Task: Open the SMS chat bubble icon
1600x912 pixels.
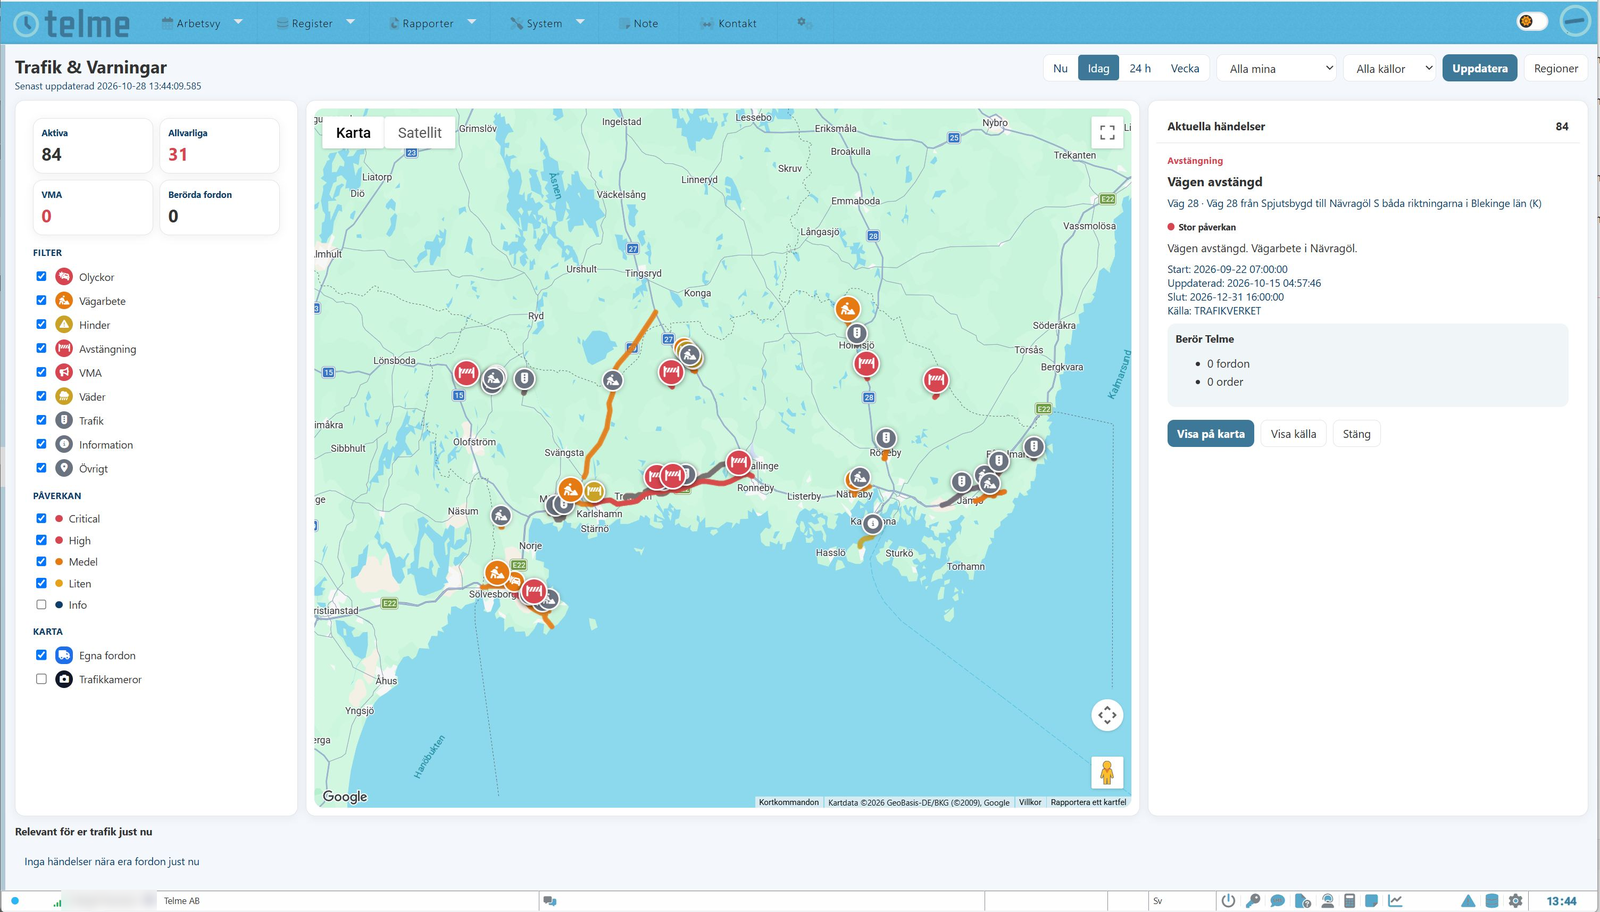Action: (1277, 901)
